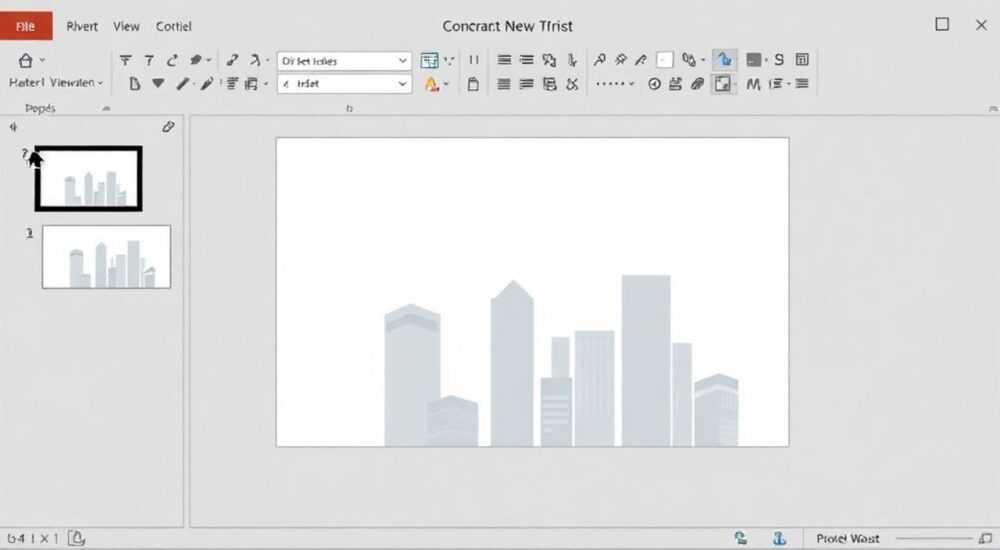Click the black downward triangle icon
Image resolution: width=1000 pixels, height=550 pixels.
[x=158, y=83]
